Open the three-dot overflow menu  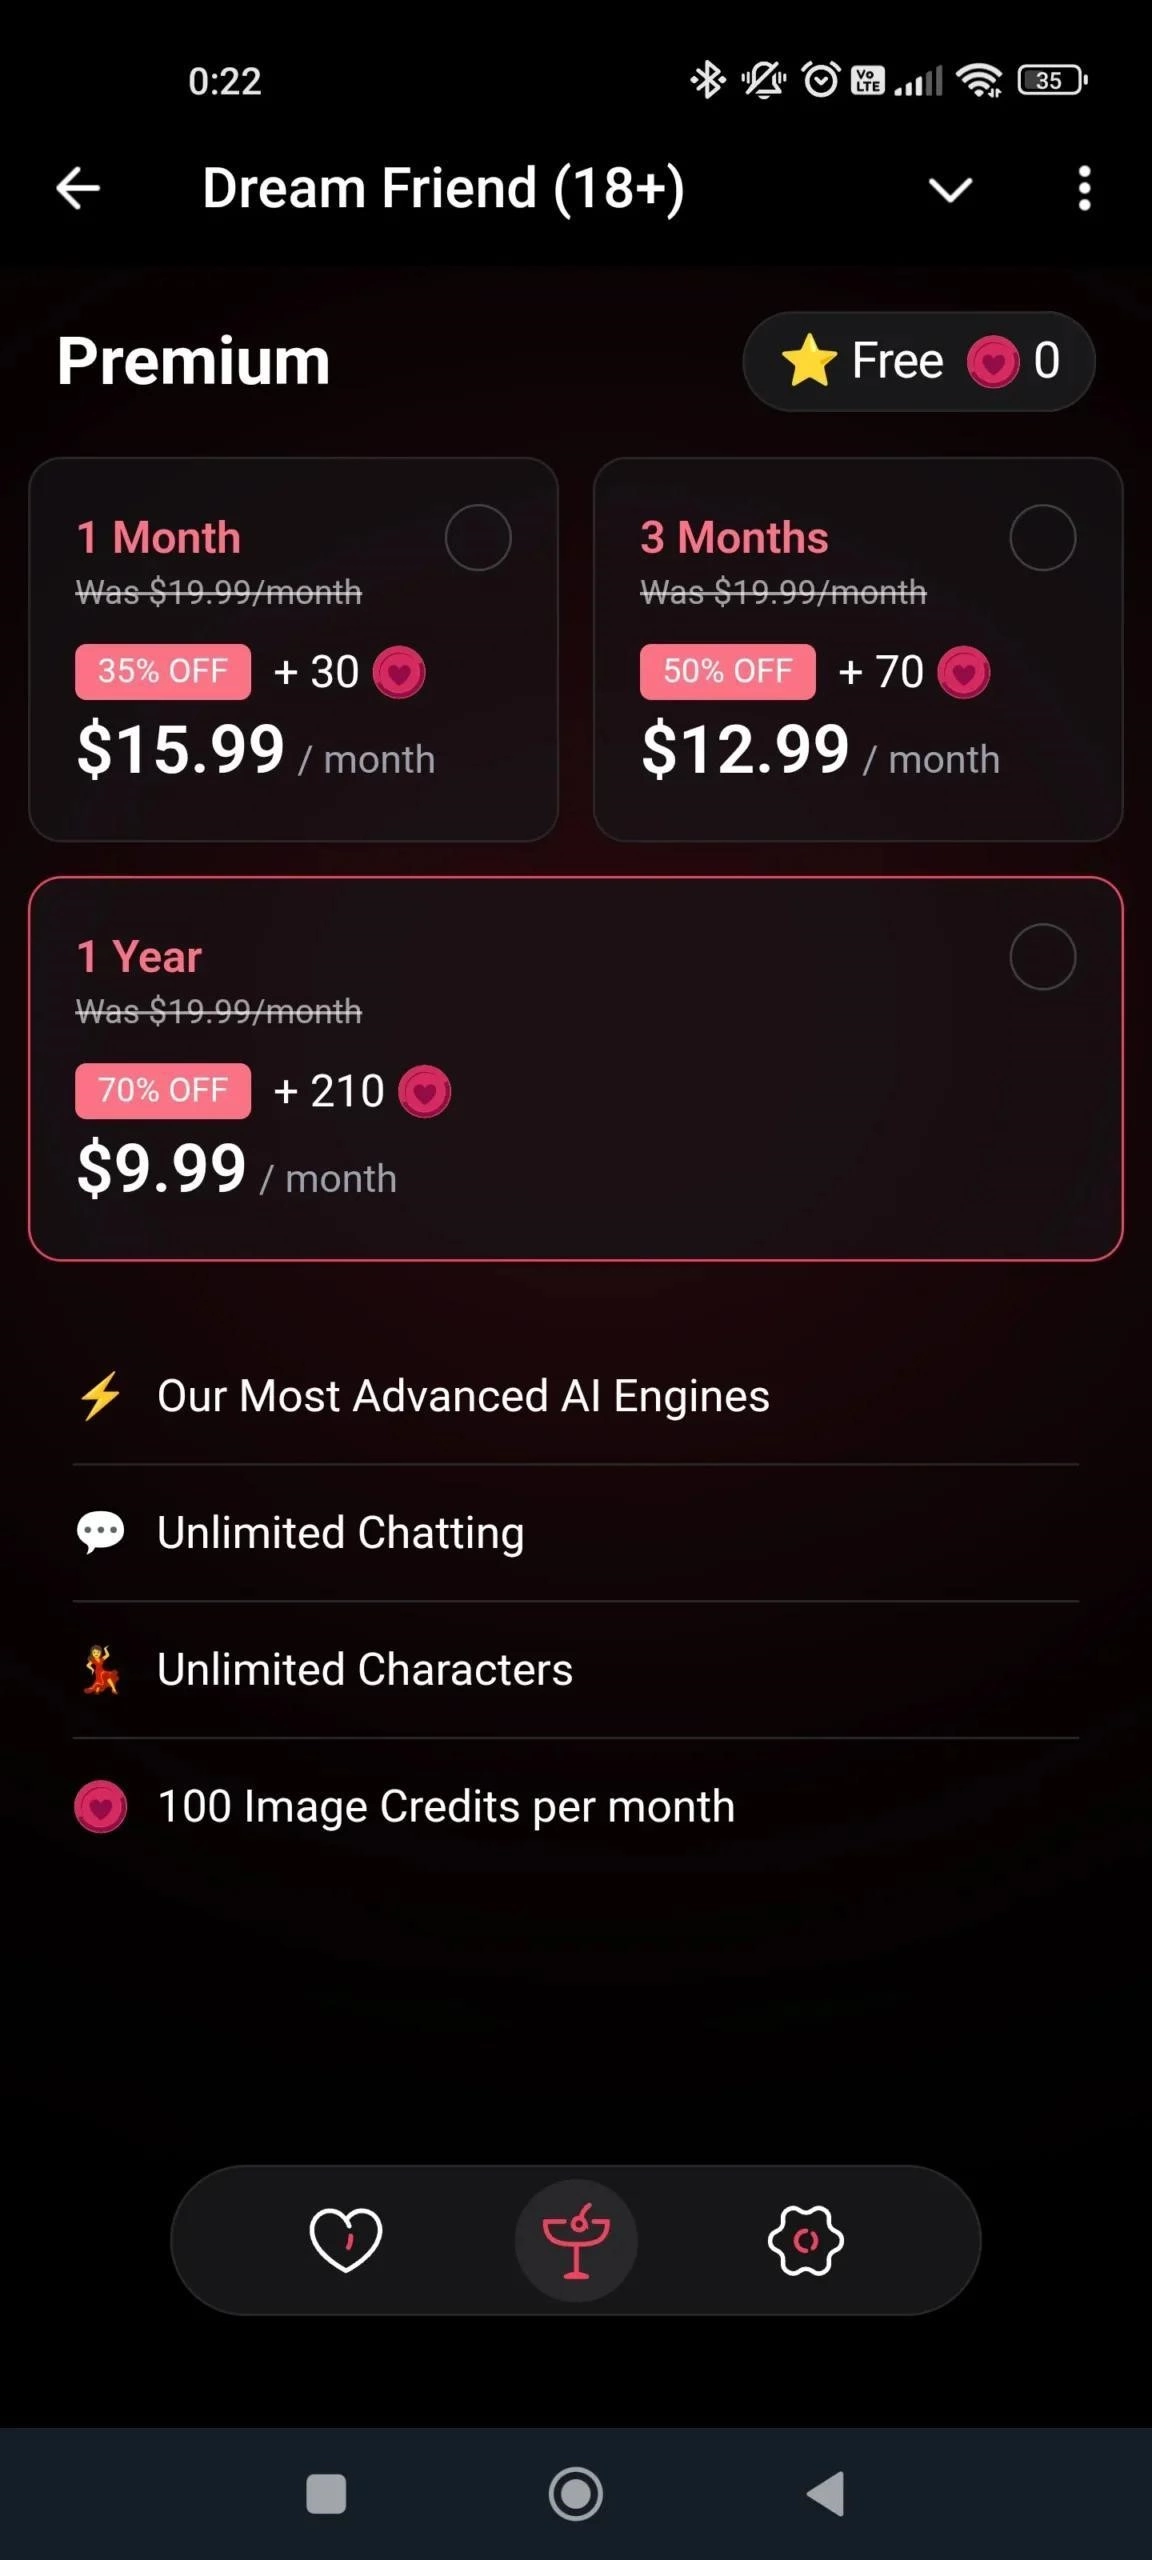(1084, 188)
